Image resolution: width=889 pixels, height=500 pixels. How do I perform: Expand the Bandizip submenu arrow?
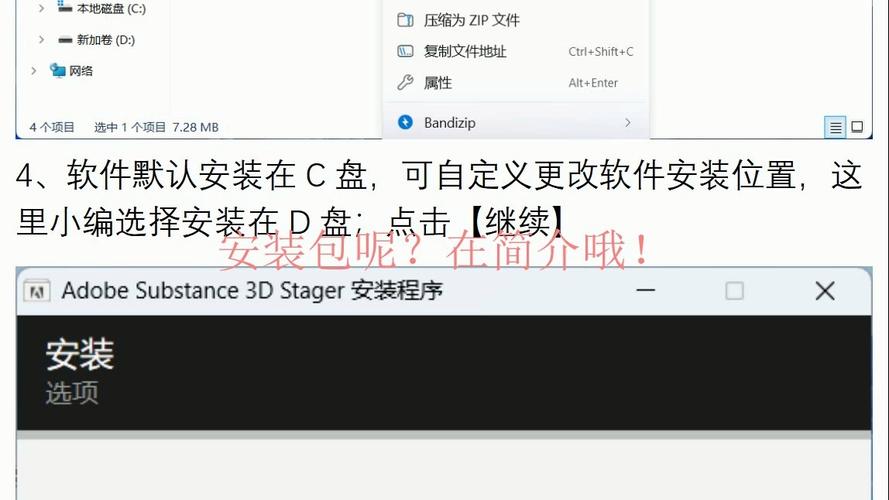coord(628,122)
